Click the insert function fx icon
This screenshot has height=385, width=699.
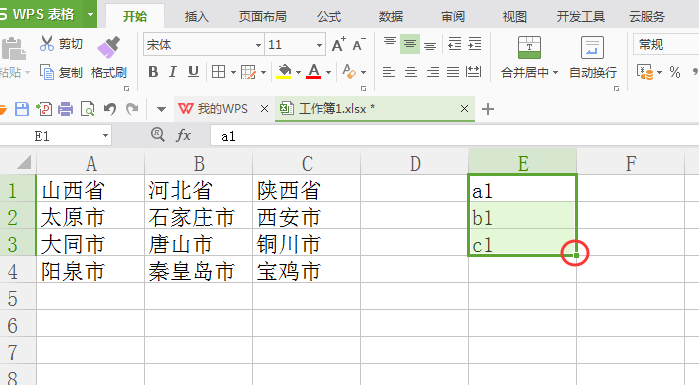(x=183, y=135)
